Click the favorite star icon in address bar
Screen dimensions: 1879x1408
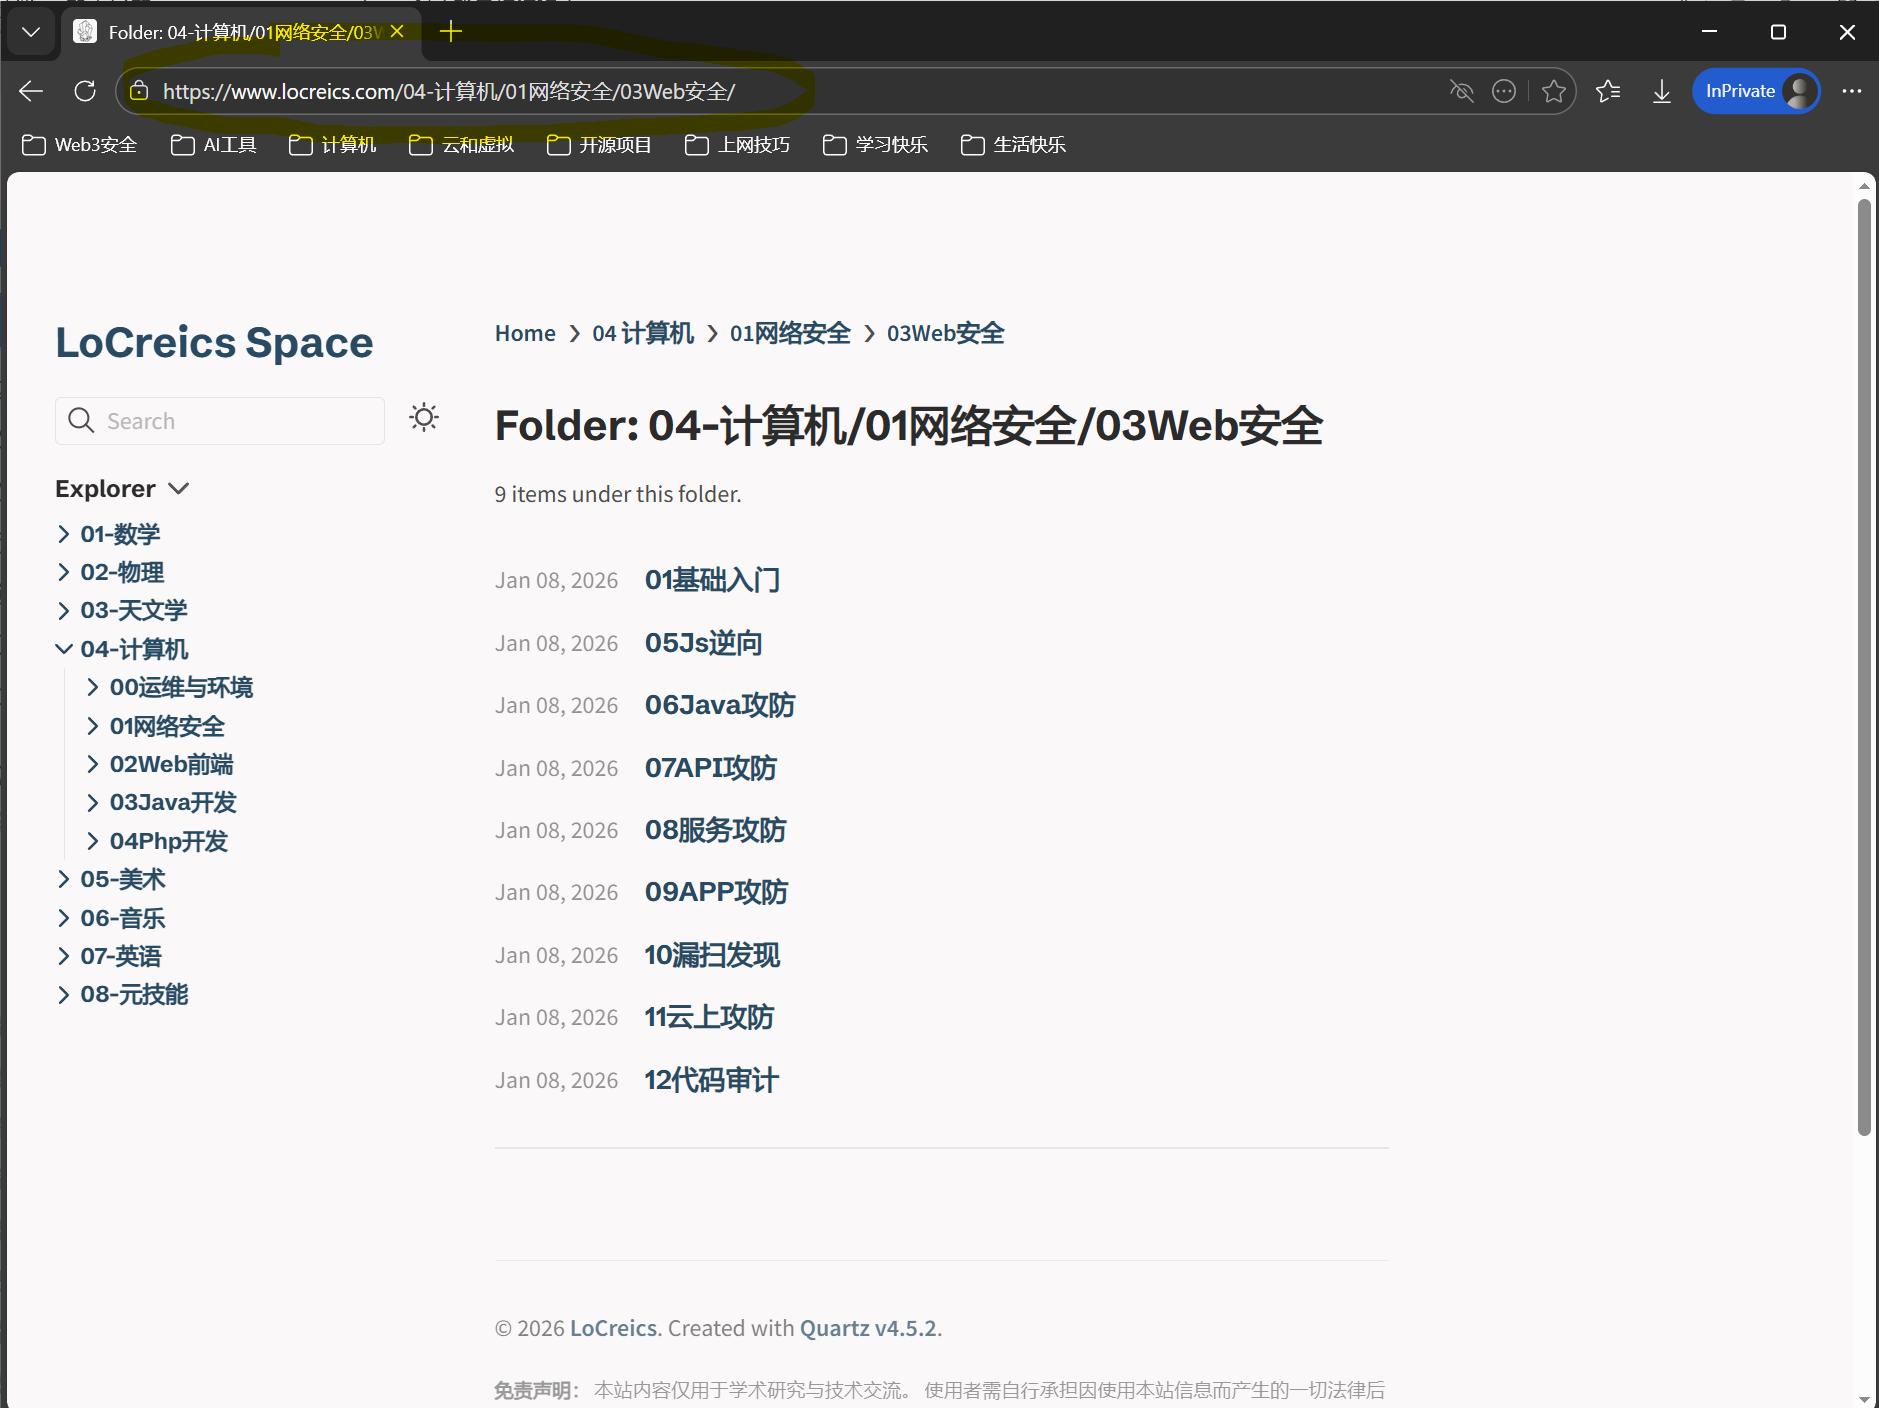1553,91
